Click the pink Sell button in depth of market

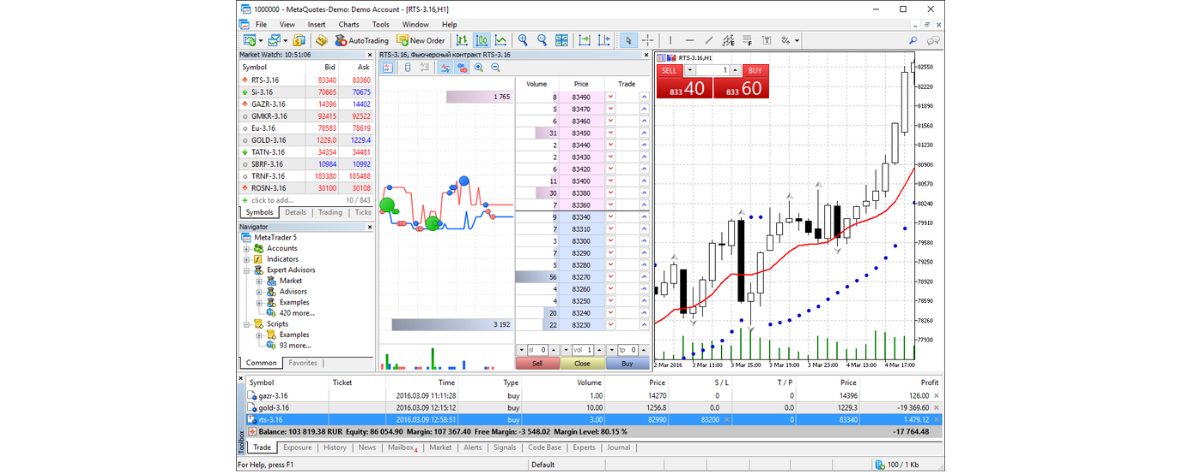538,363
